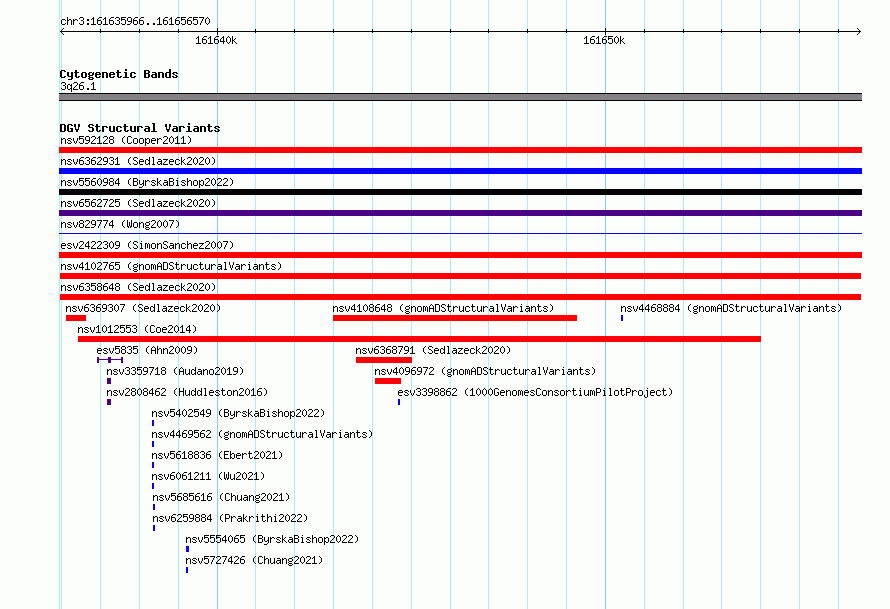Open esv5835 (Ahn2009) label
890x609 pixels.
point(147,350)
